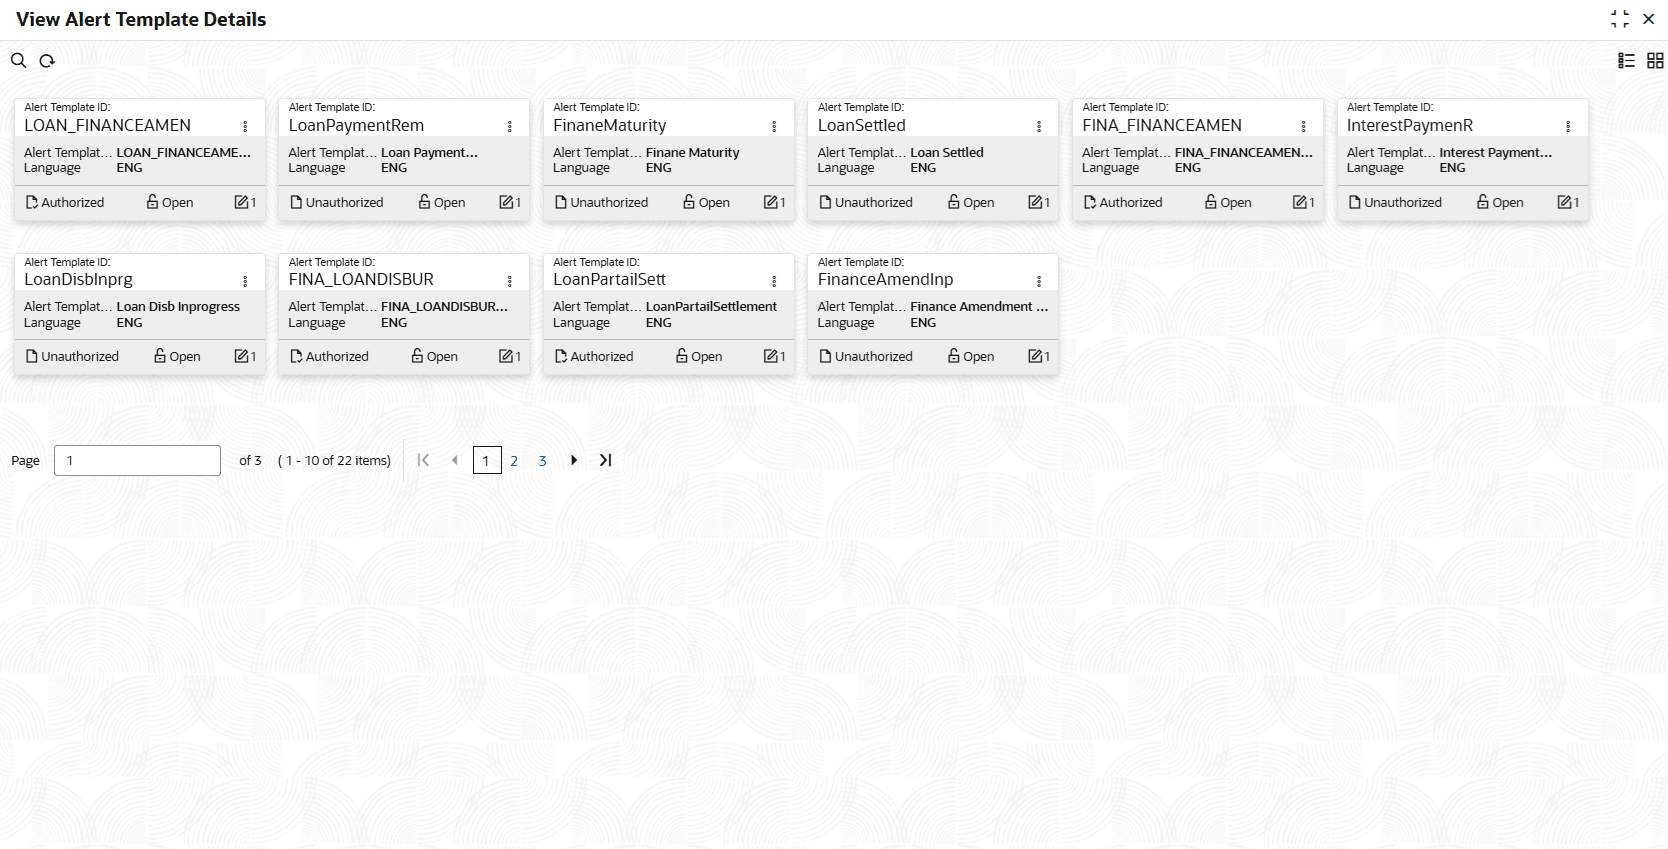Screen dimensions: 1668x849
Task: Click the search icon on the toolbar
Action: [x=18, y=61]
